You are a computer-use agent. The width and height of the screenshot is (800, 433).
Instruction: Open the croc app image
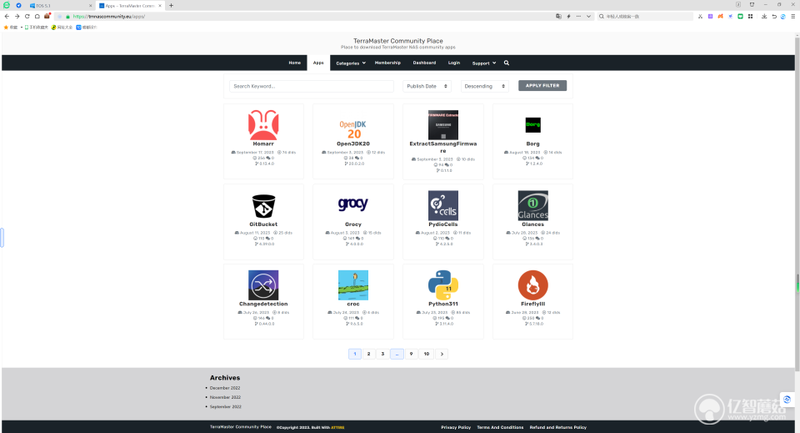pyautogui.click(x=353, y=285)
